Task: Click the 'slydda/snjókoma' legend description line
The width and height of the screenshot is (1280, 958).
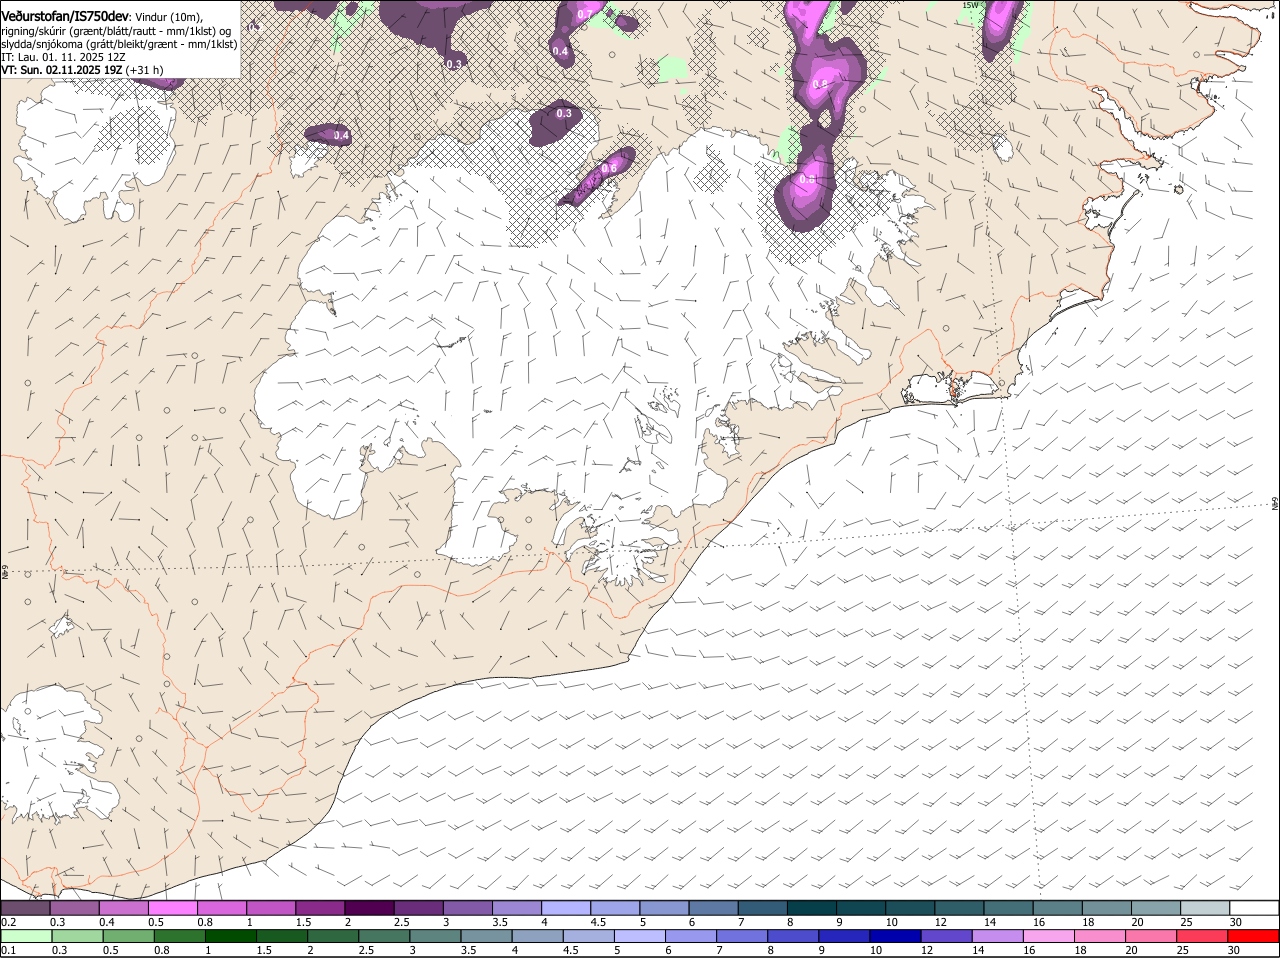Action: pyautogui.click(x=120, y=44)
